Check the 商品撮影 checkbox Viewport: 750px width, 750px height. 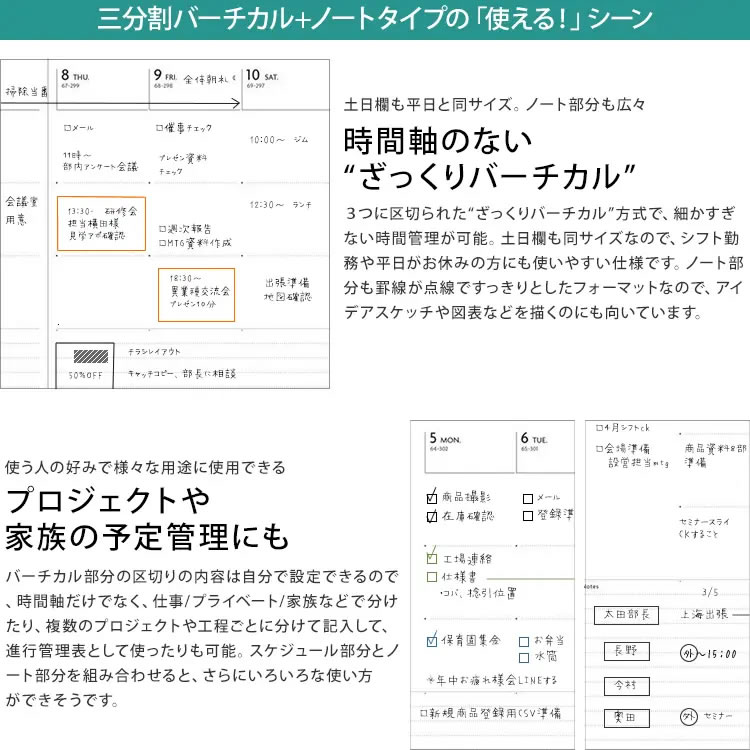432,497
